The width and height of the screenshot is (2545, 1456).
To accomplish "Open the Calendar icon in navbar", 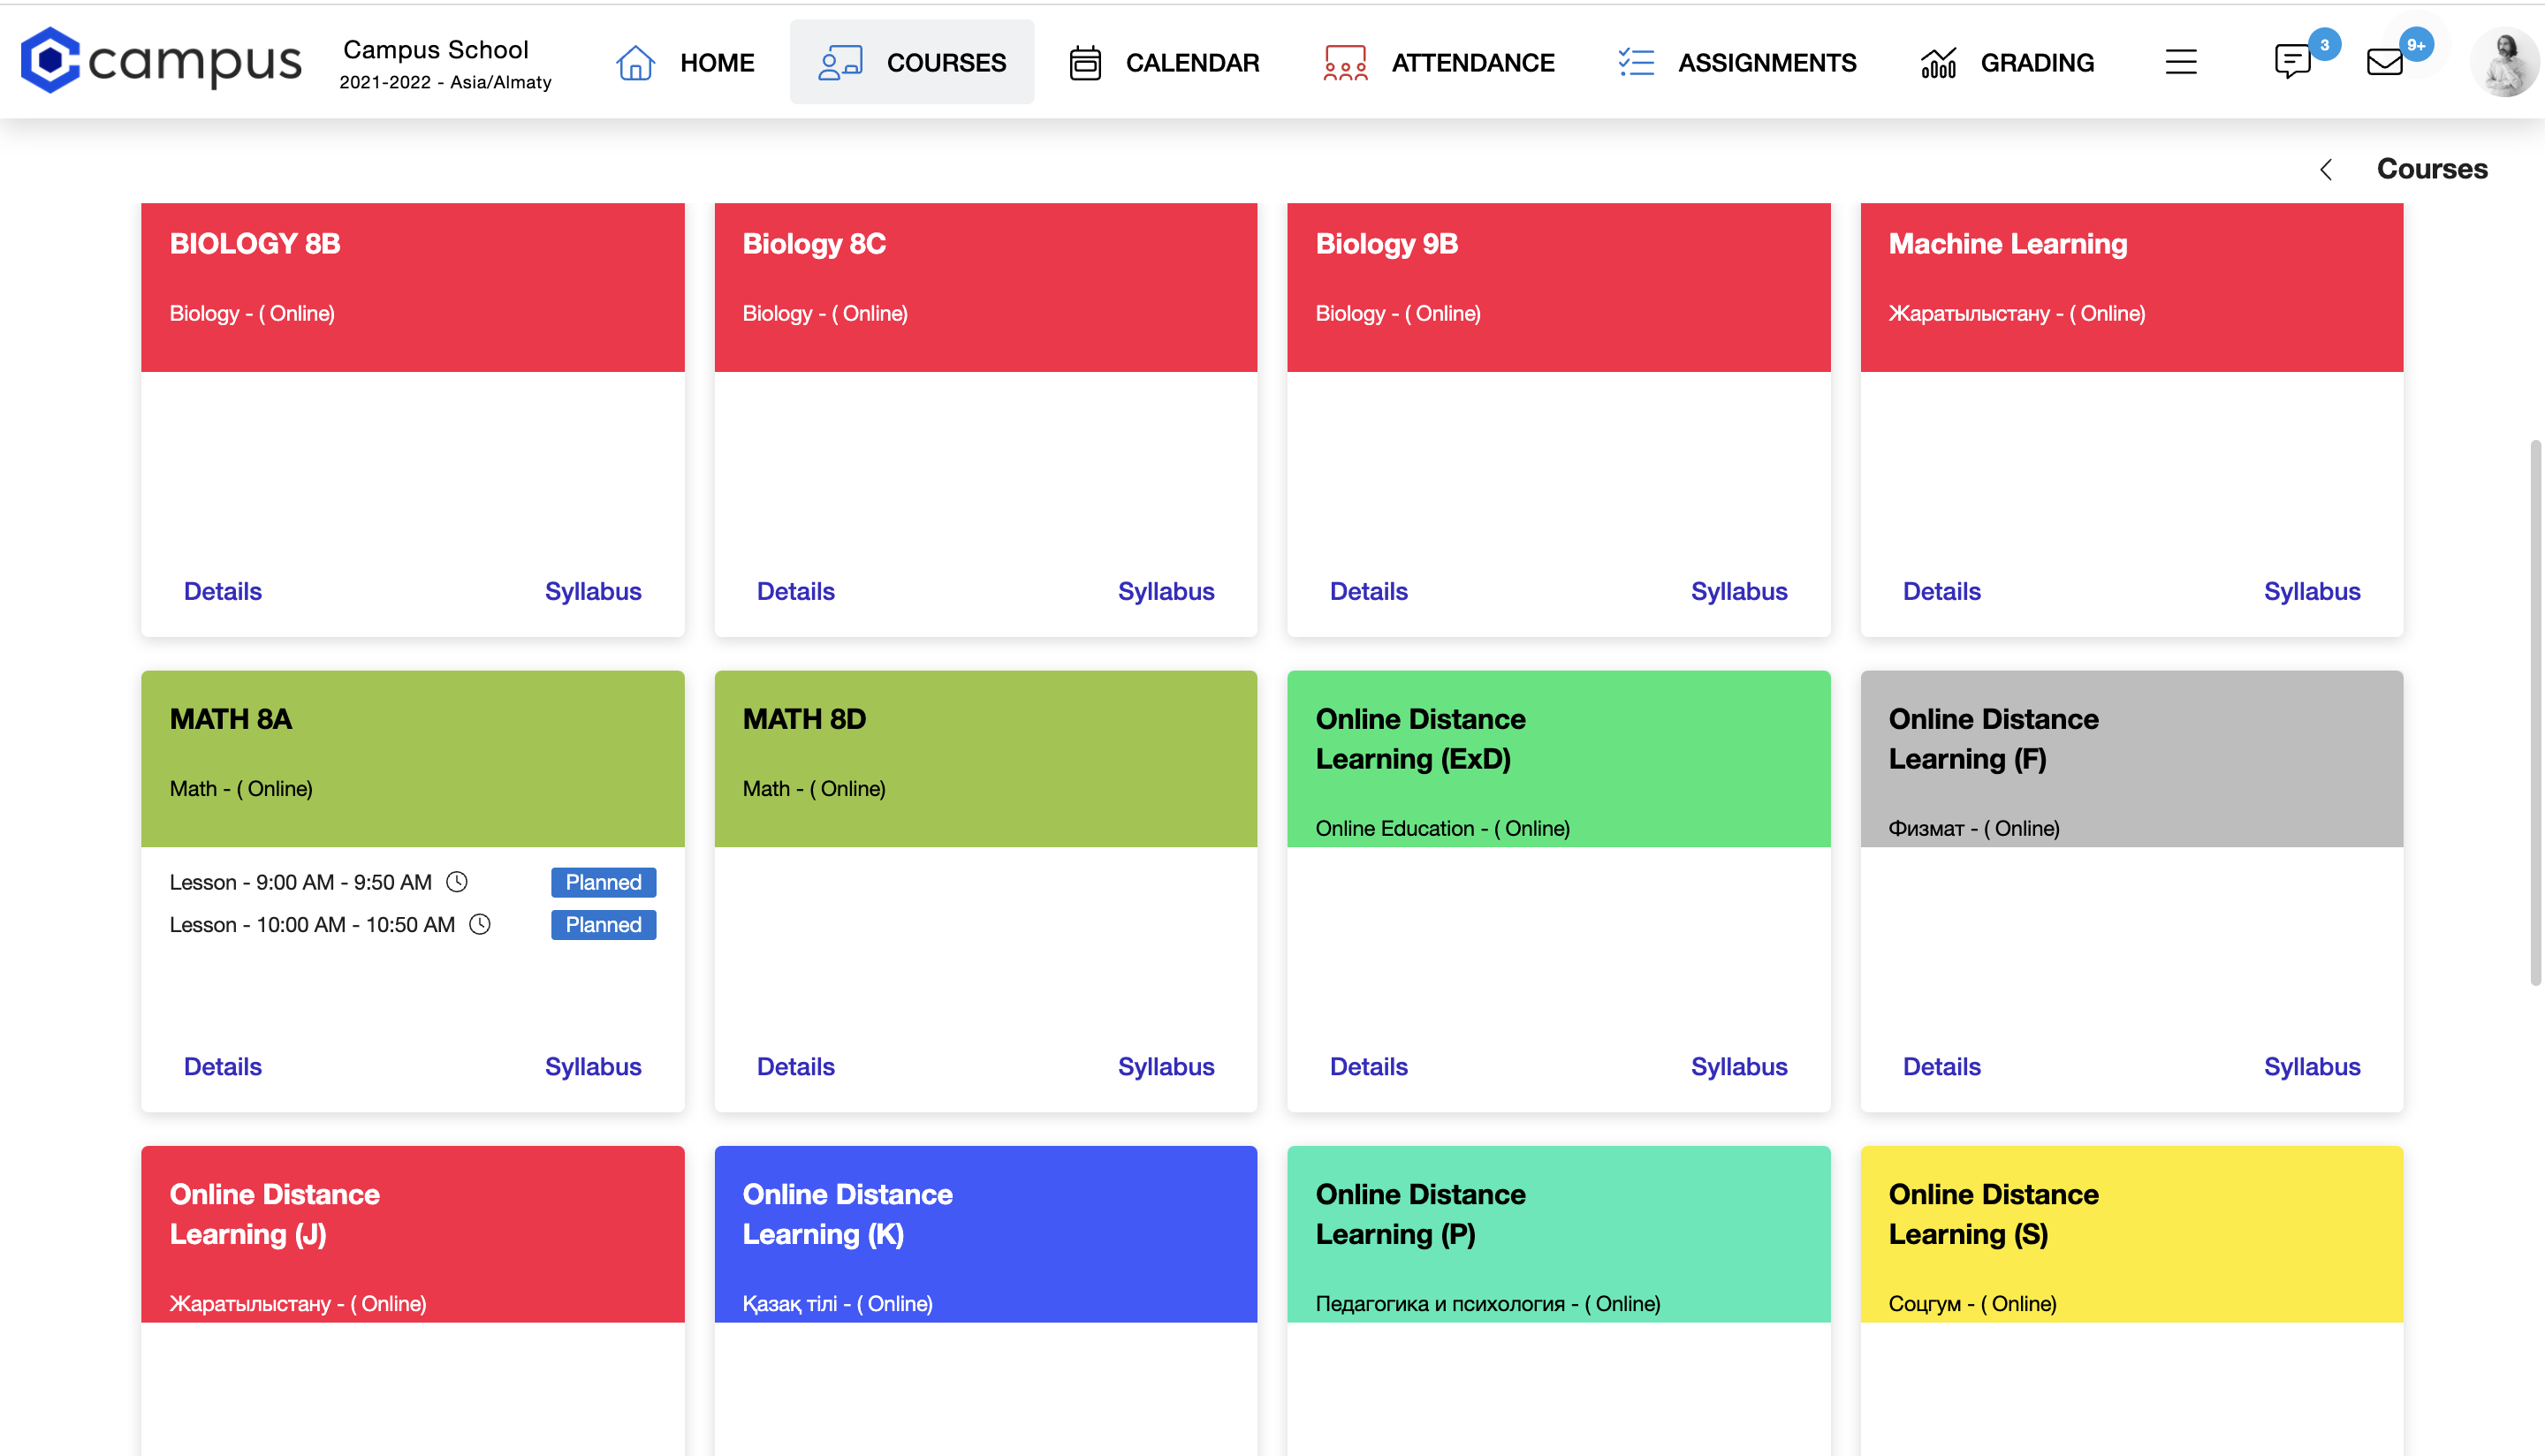I will pos(1085,63).
